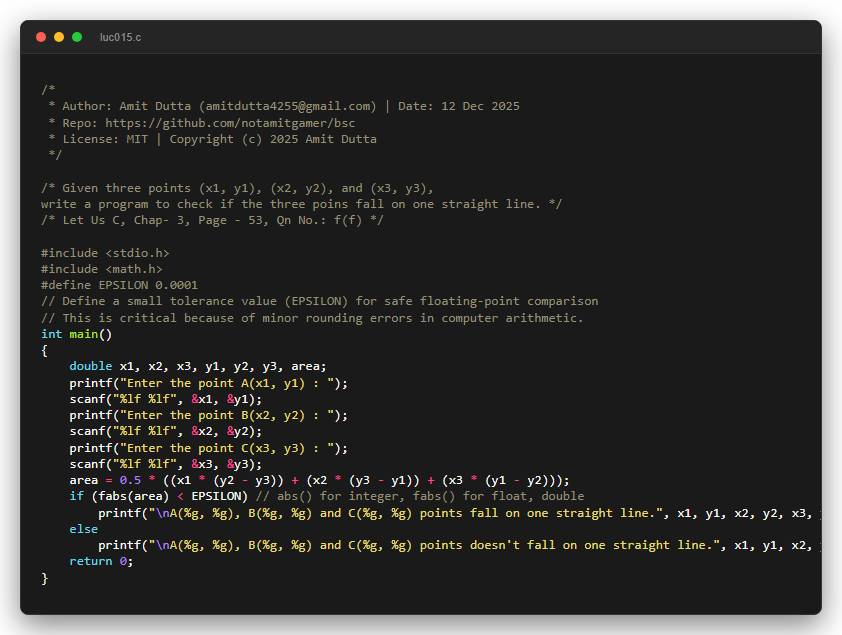842x635 pixels.
Task: Click the 'This is critical because' comment line
Action: 312,318
